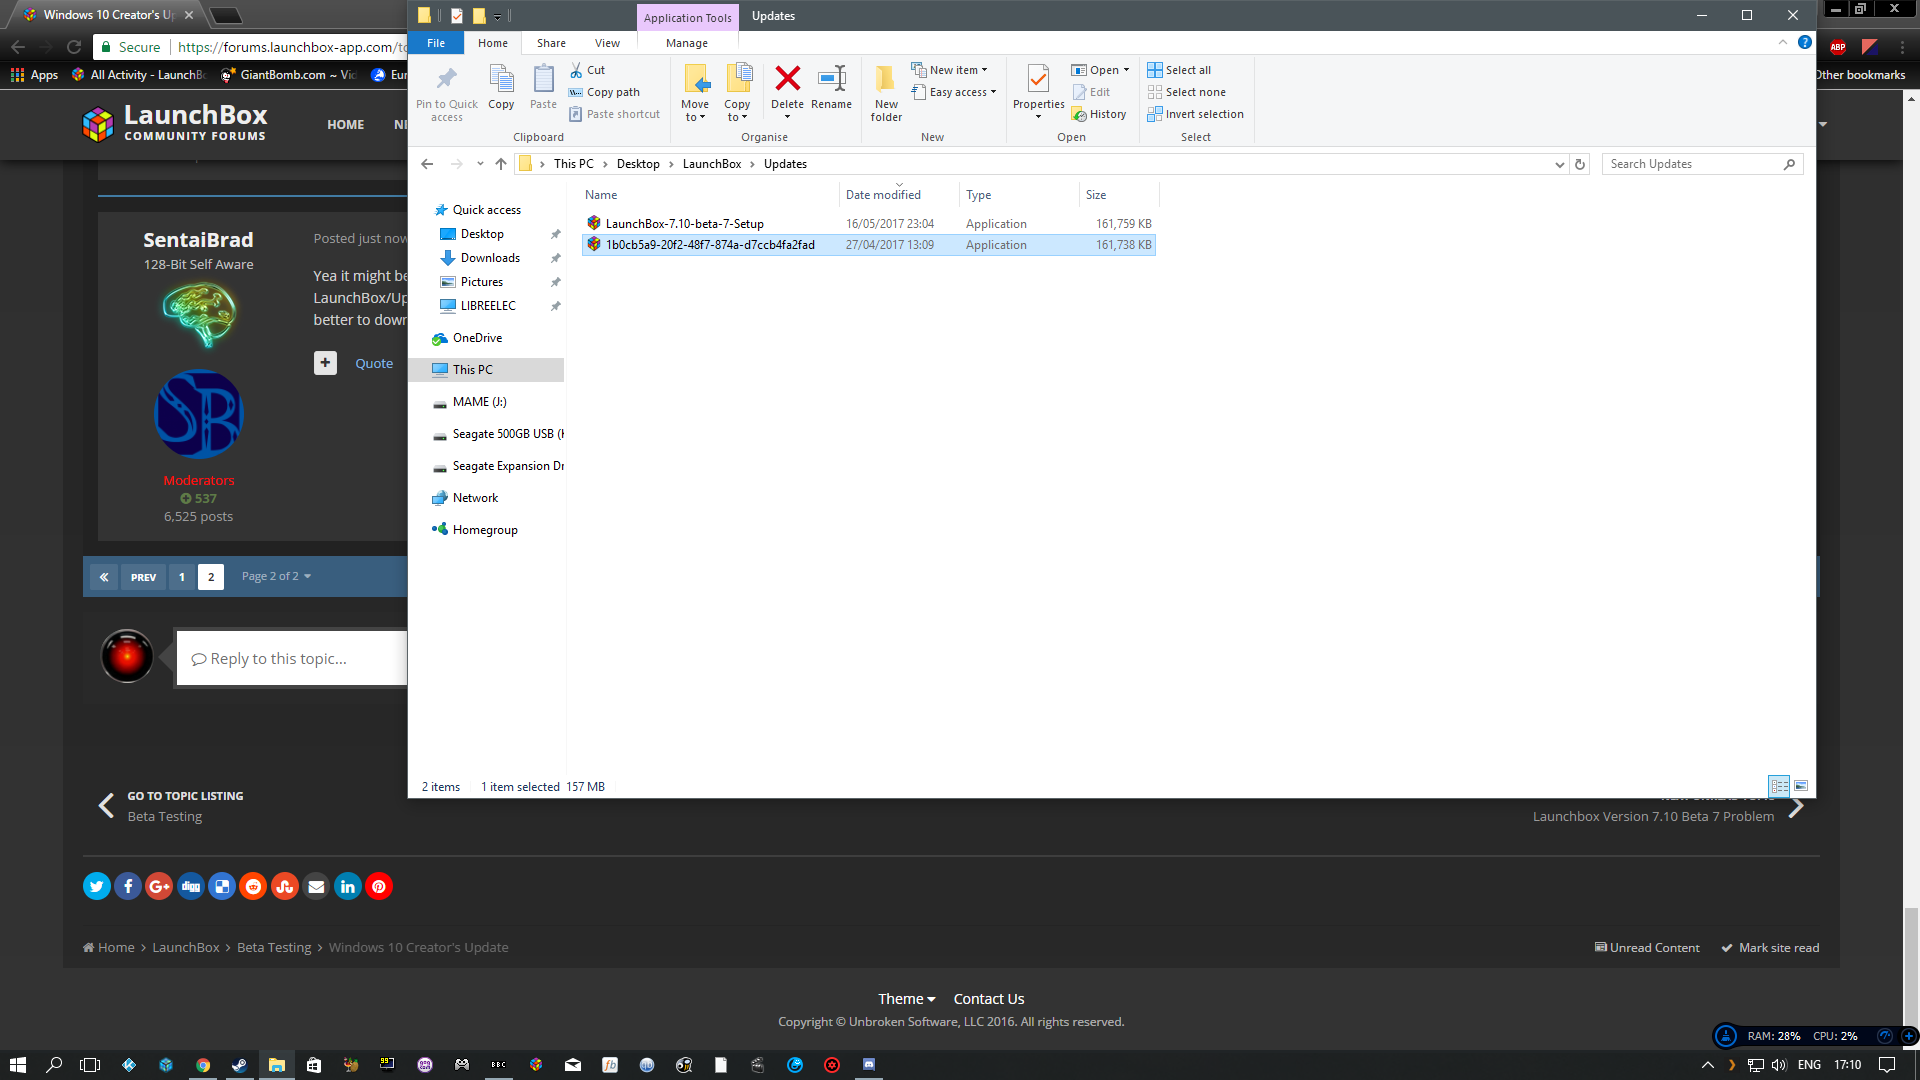Select Downloads in Quick access
This screenshot has width=1920, height=1080.
tap(490, 258)
